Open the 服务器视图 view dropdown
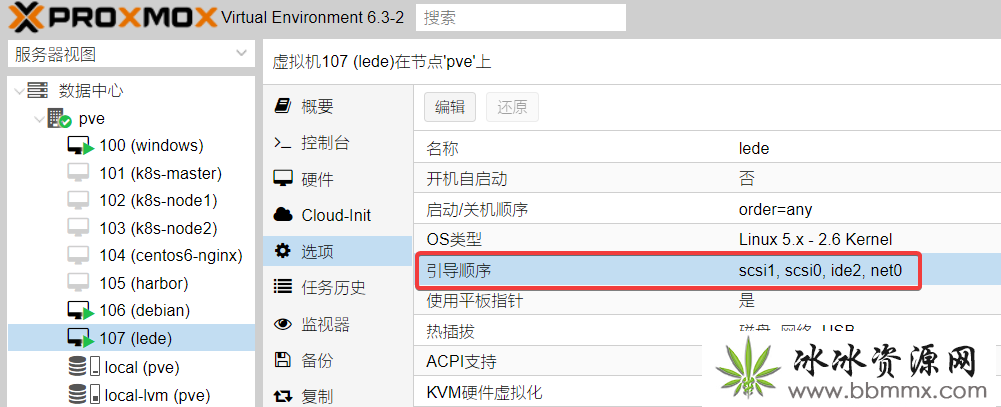Screen dimensions: 1001x407 [x=131, y=54]
